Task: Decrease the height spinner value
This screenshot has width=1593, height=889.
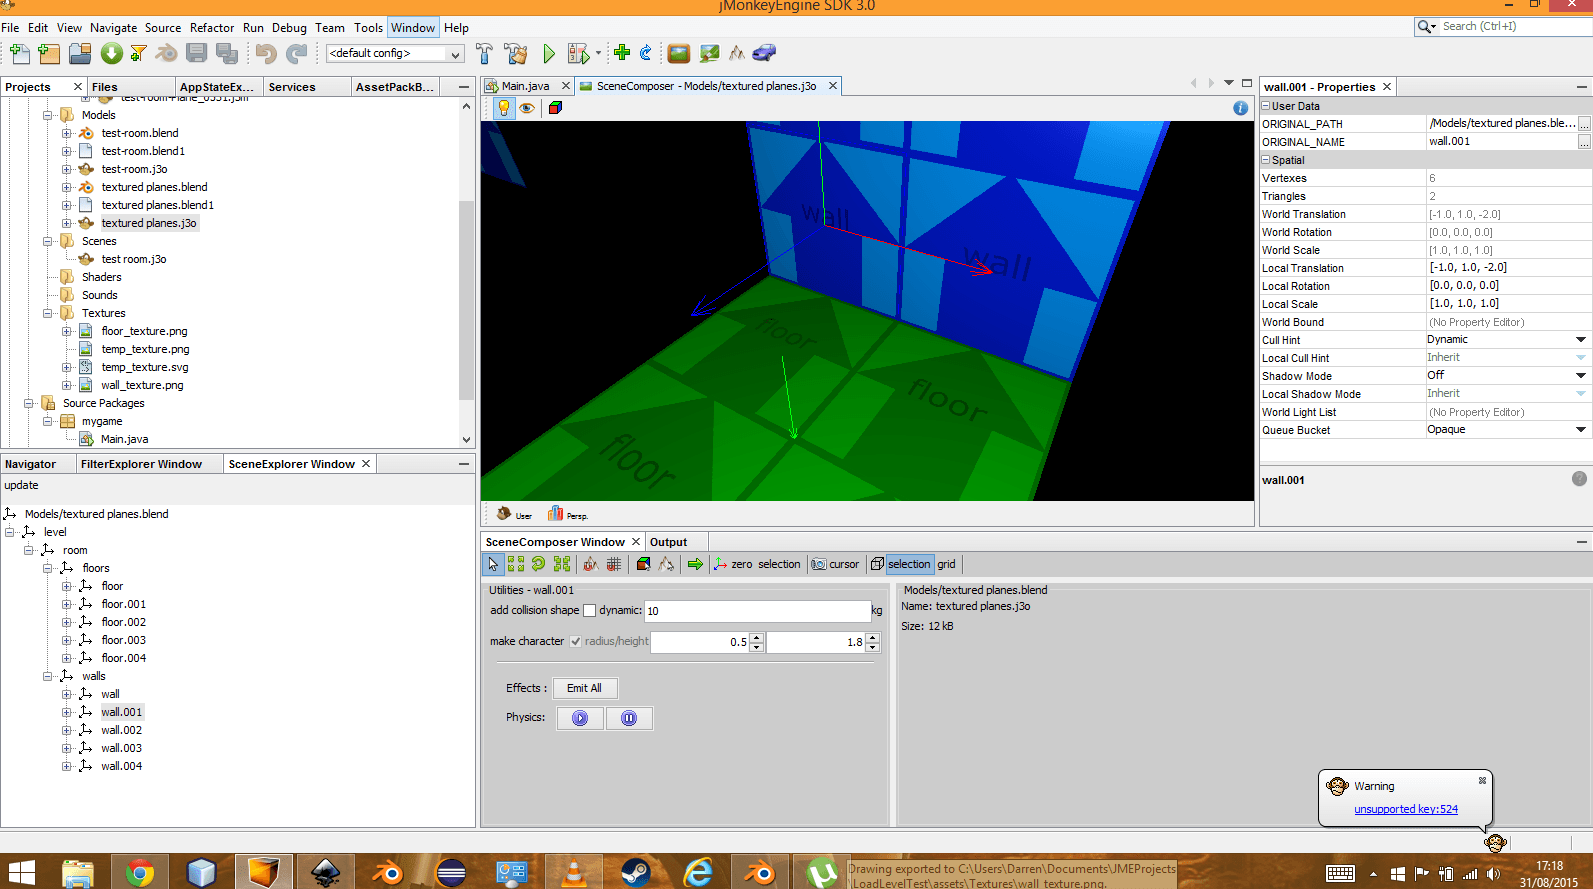Action: pos(873,647)
